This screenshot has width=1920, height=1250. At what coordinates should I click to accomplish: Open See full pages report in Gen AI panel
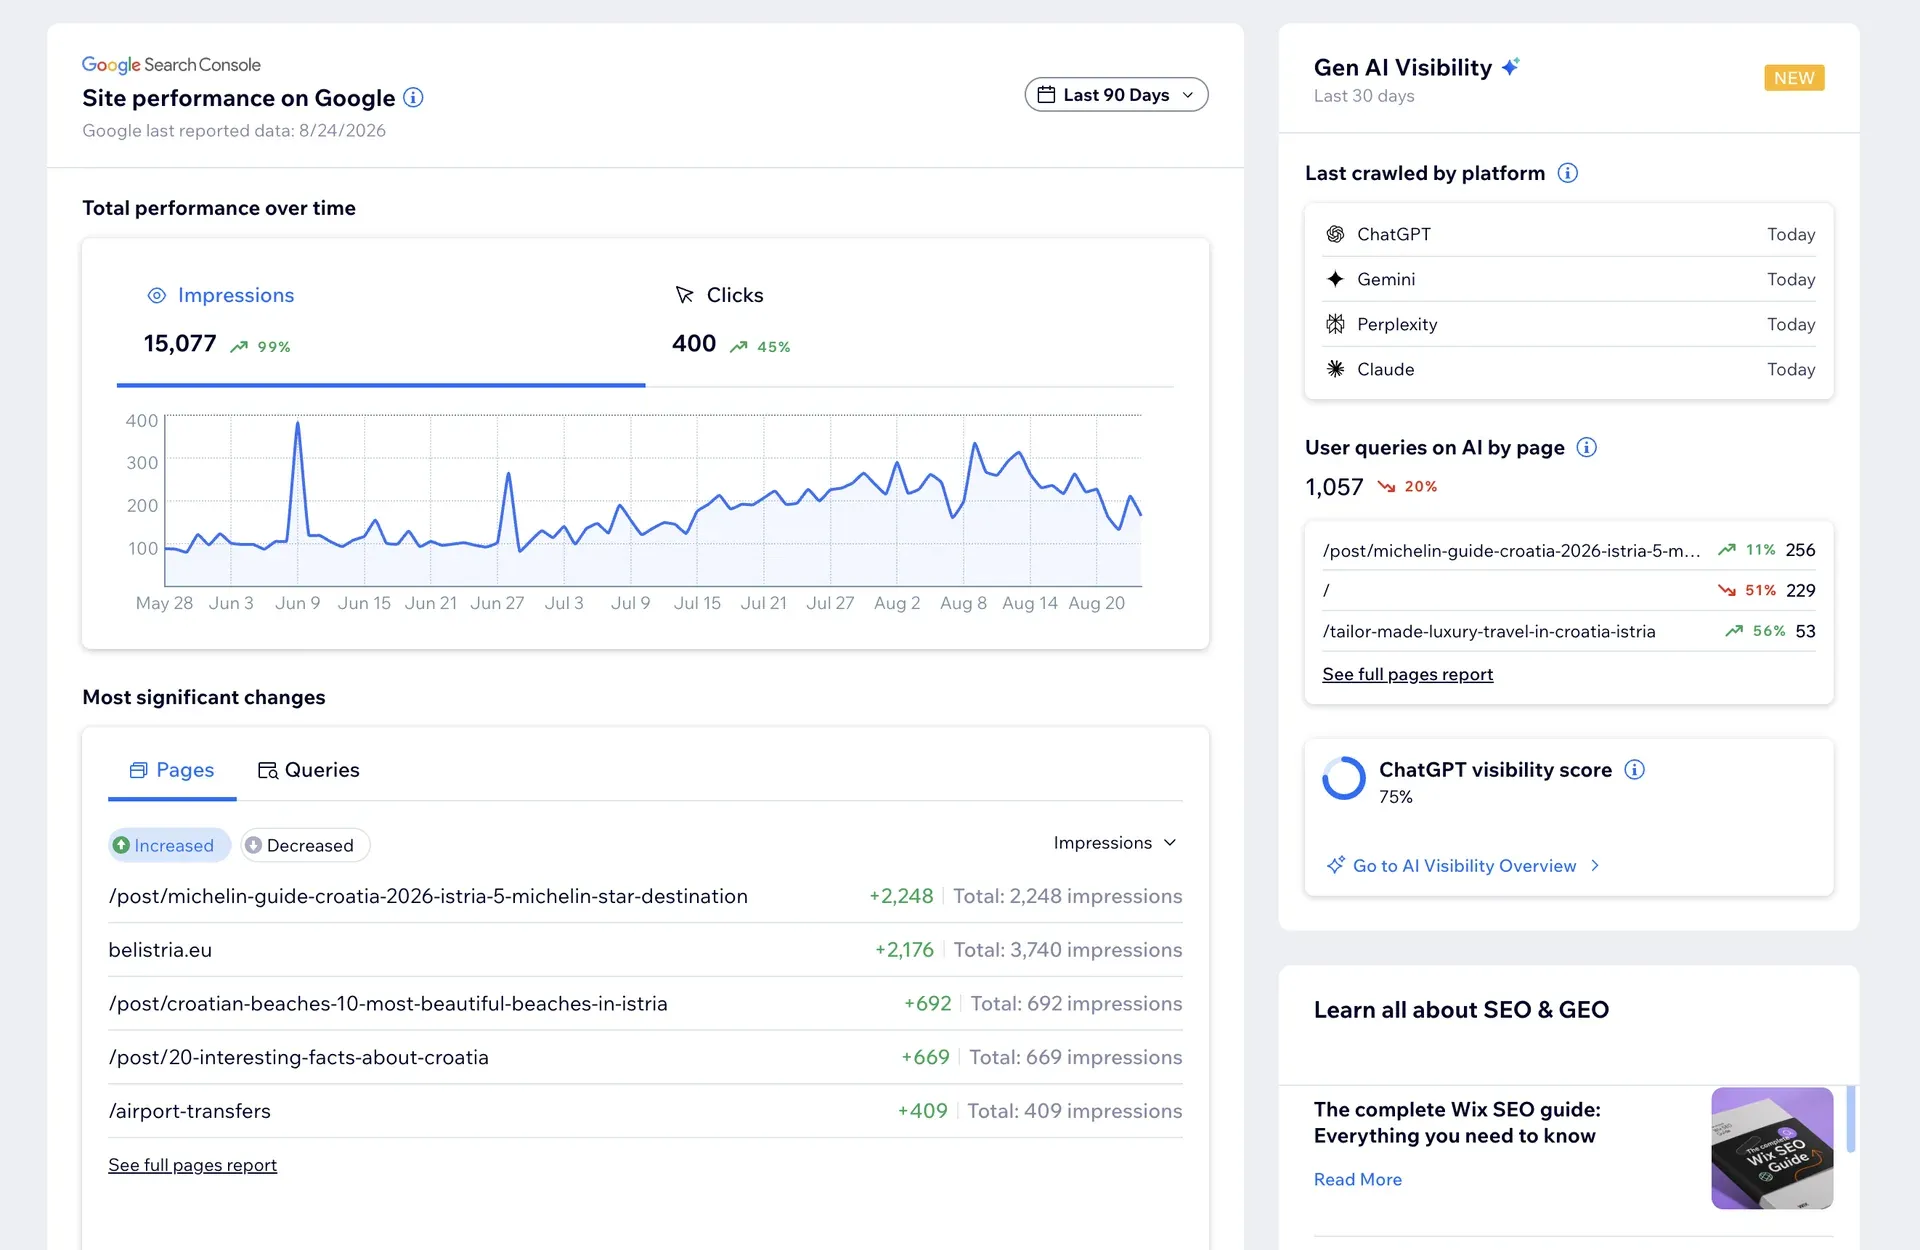tap(1407, 674)
